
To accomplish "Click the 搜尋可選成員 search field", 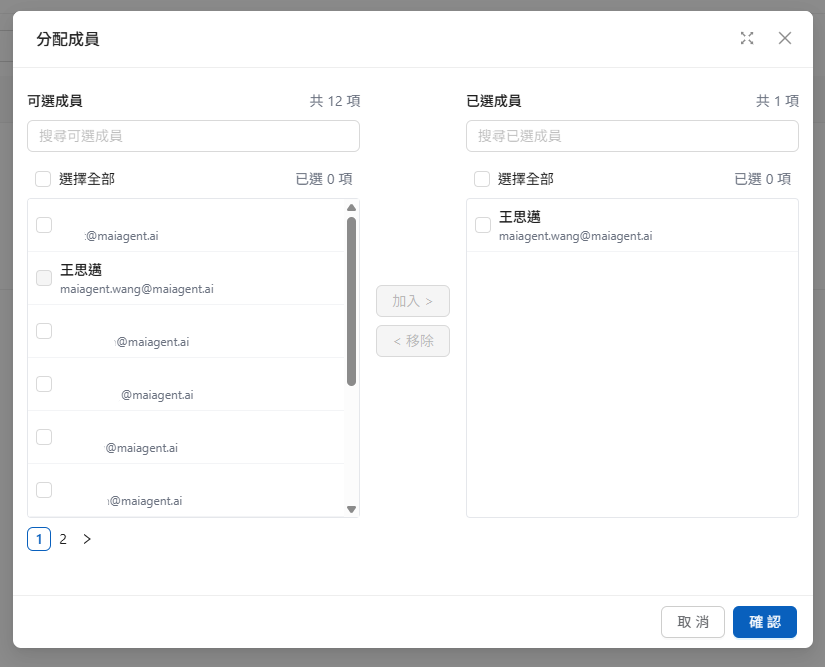I will tap(193, 136).
